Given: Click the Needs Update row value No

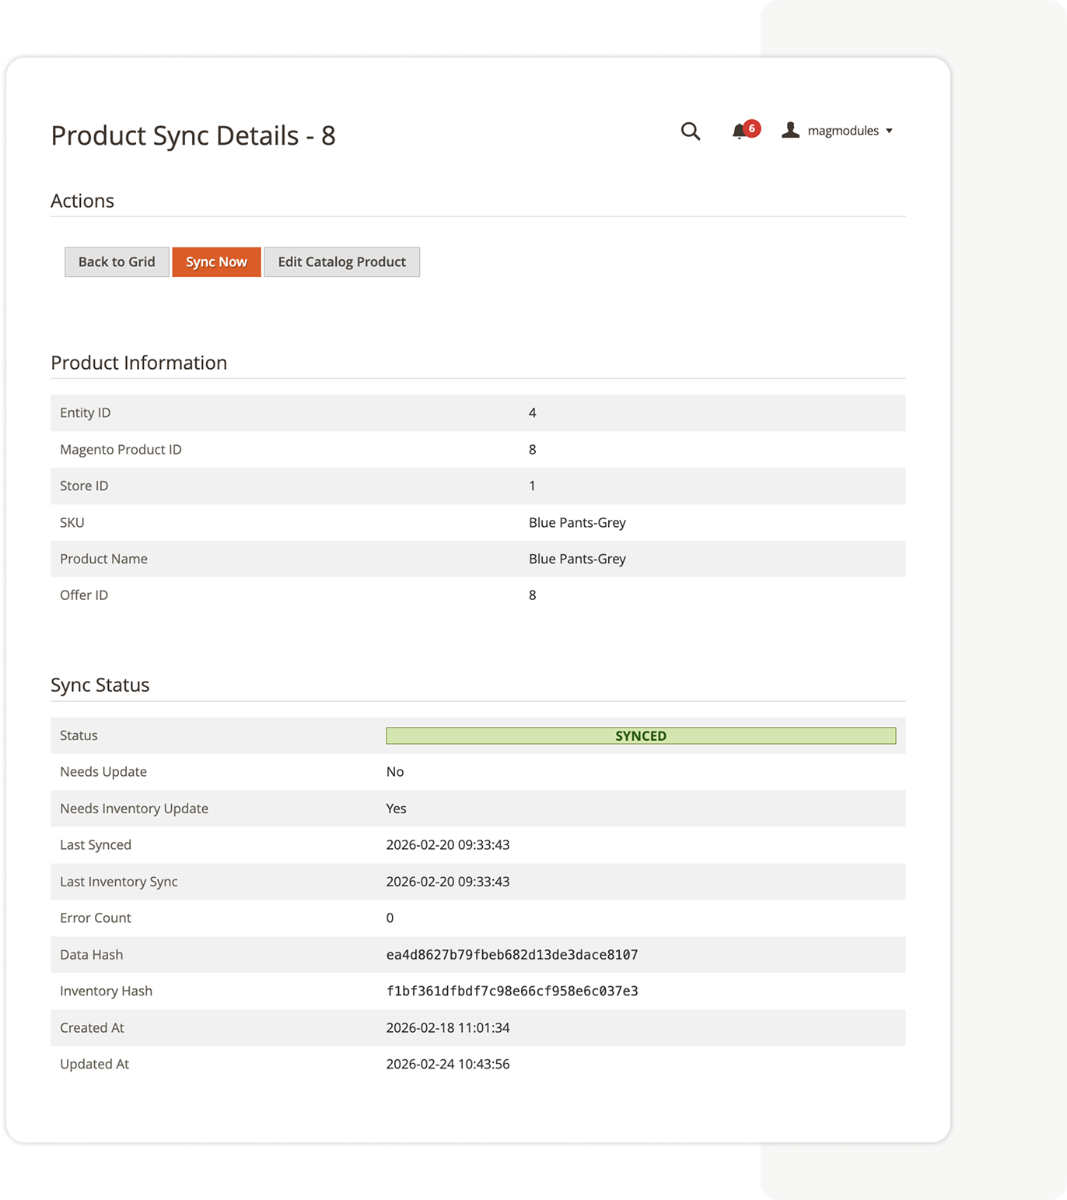Looking at the screenshot, I should coord(394,771).
